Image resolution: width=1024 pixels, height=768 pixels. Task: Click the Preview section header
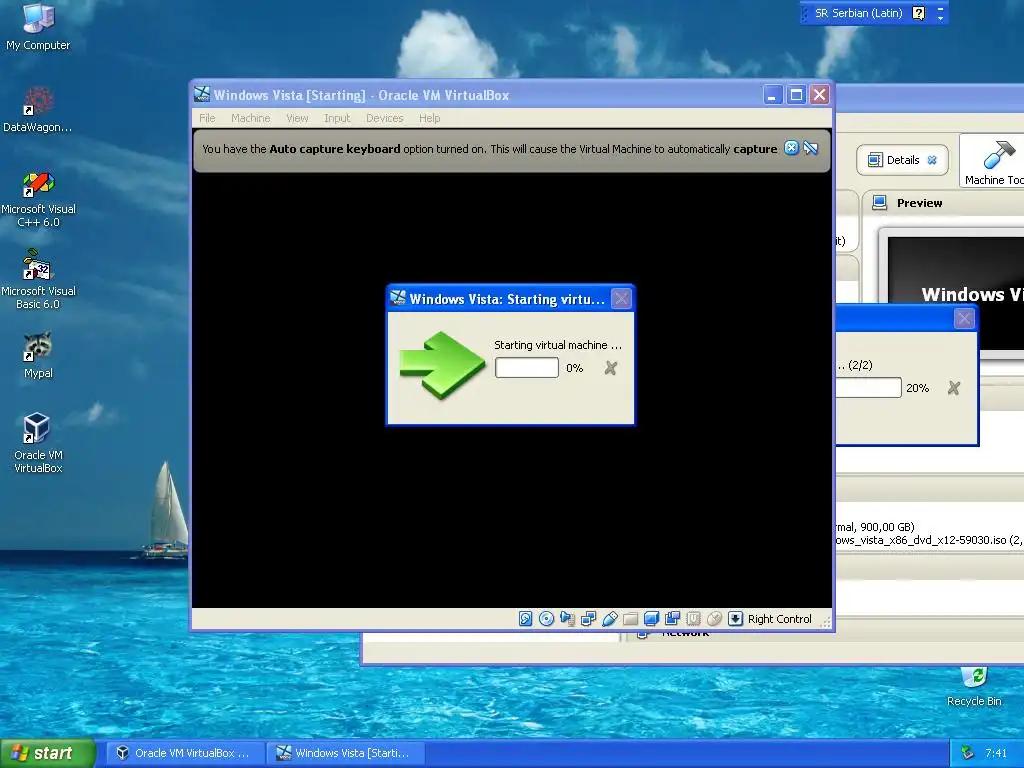[x=944, y=203]
